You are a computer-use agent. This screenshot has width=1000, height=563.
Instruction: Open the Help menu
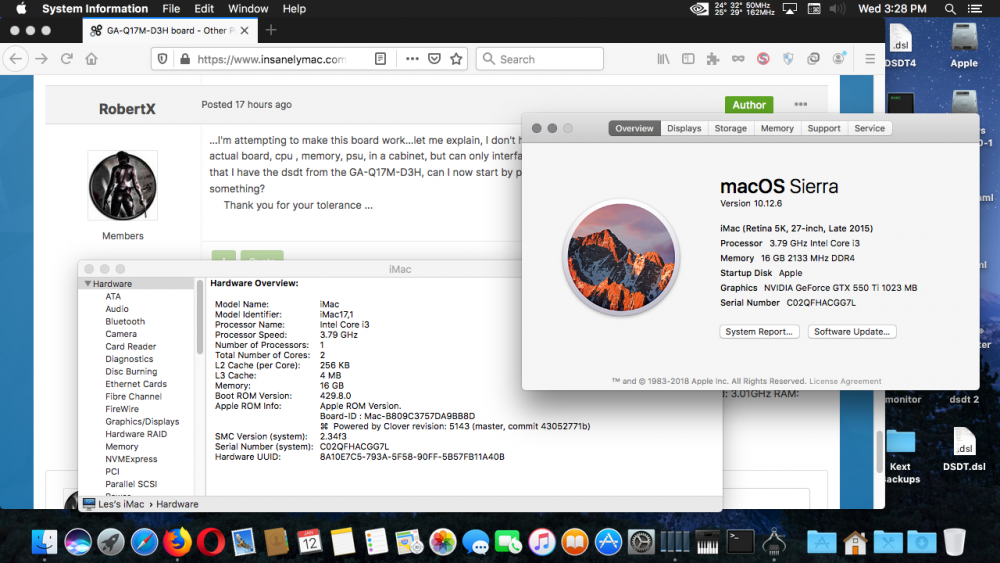tap(294, 9)
